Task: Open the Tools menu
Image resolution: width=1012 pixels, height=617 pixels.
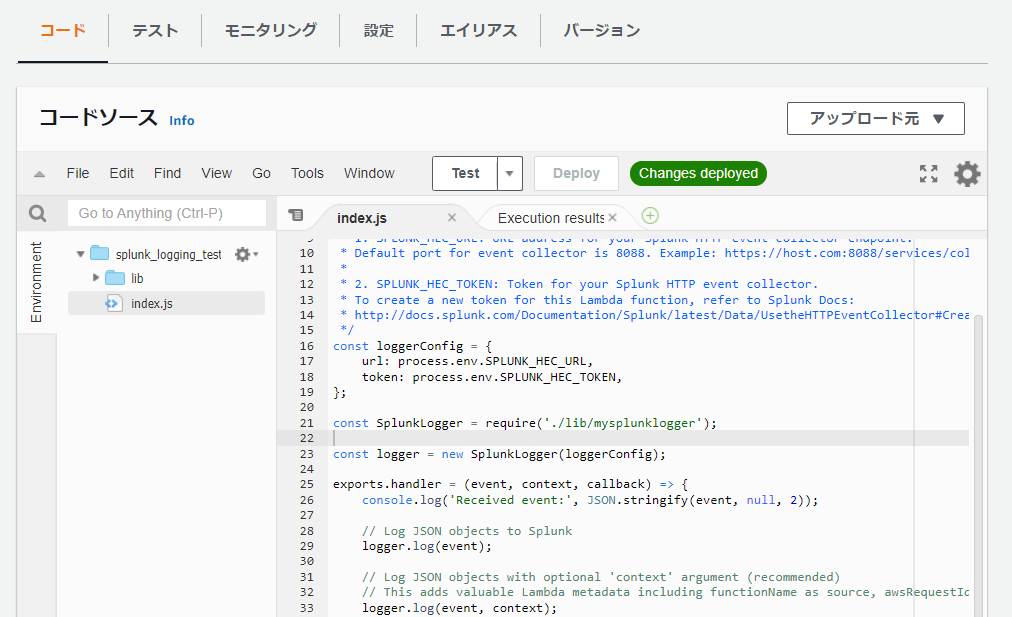Action: pos(307,174)
